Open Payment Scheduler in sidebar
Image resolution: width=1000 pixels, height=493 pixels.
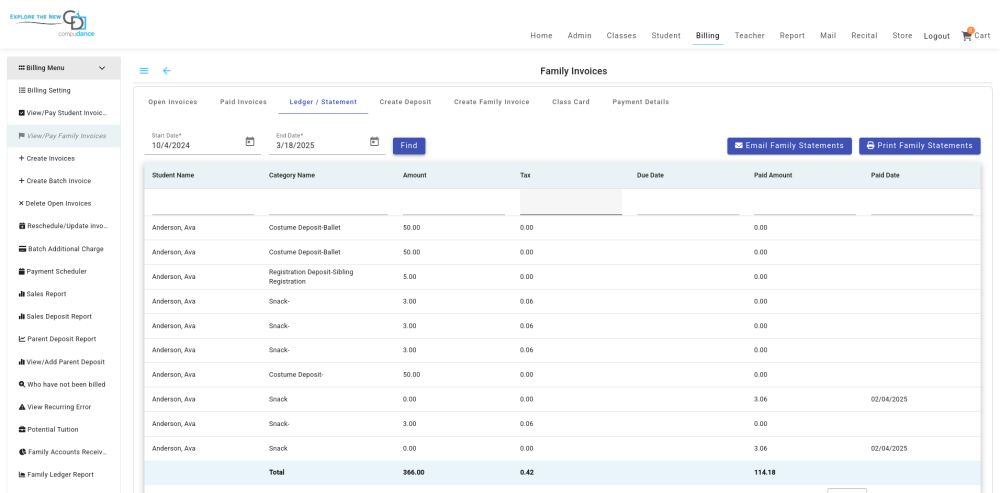(x=52, y=271)
